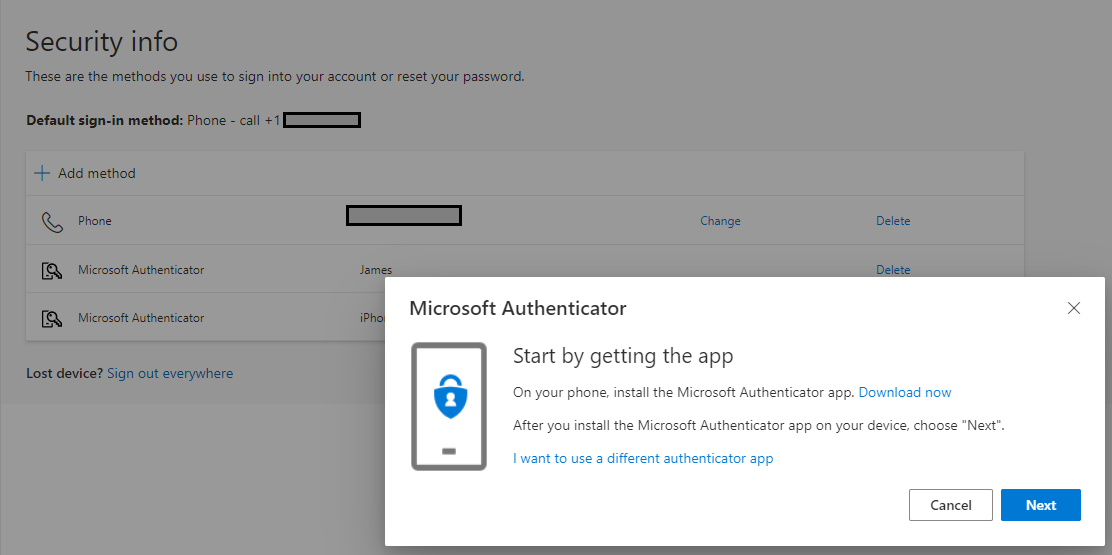Click Add method label
The image size is (1112, 555).
point(96,173)
